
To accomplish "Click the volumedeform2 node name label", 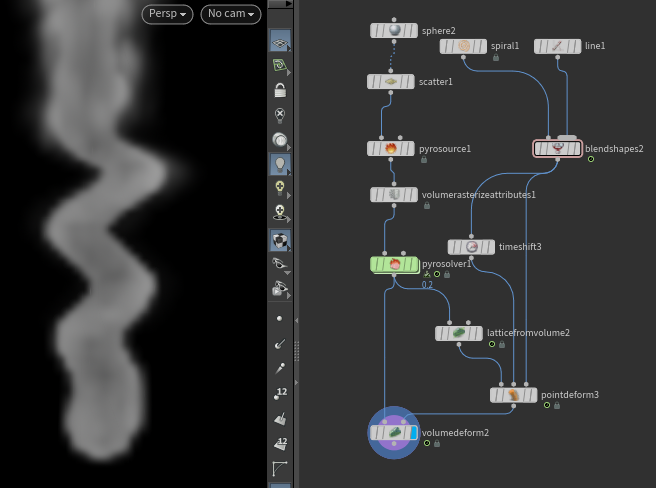I will coord(455,433).
